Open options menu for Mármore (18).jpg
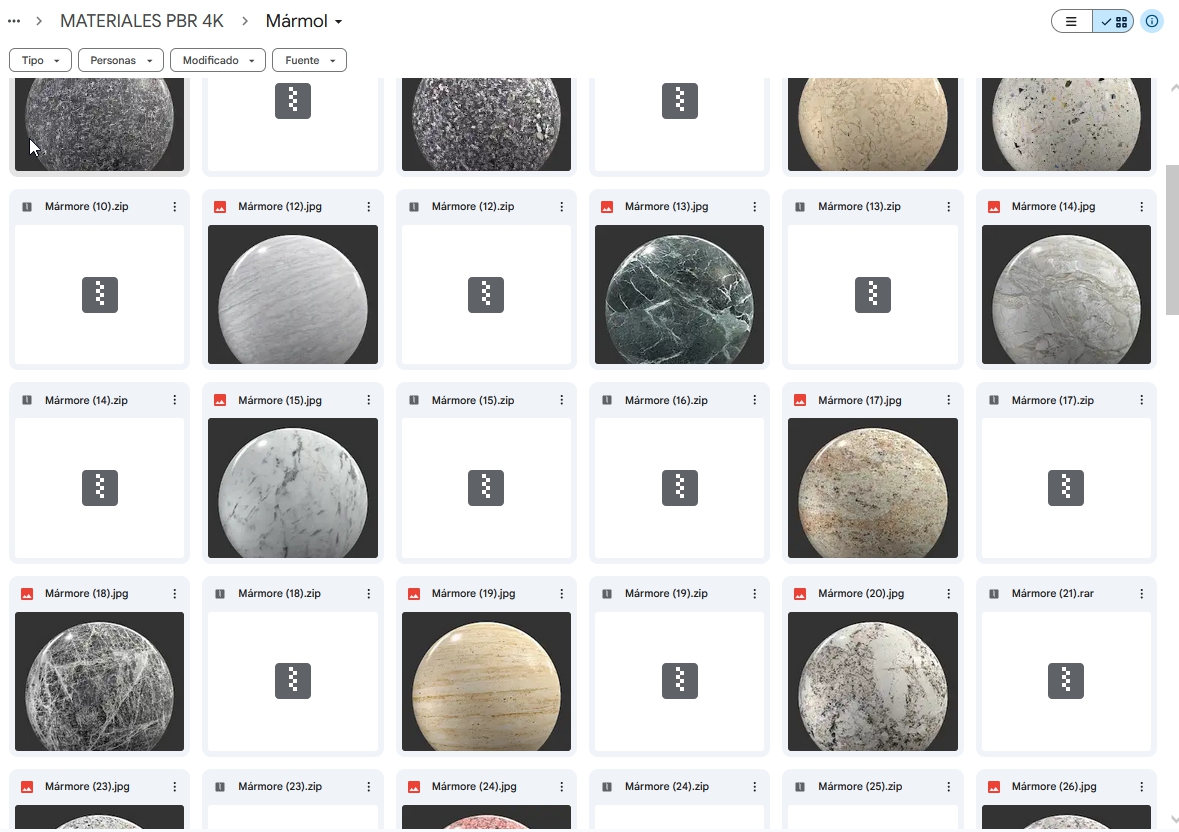1179x832 pixels. click(174, 593)
